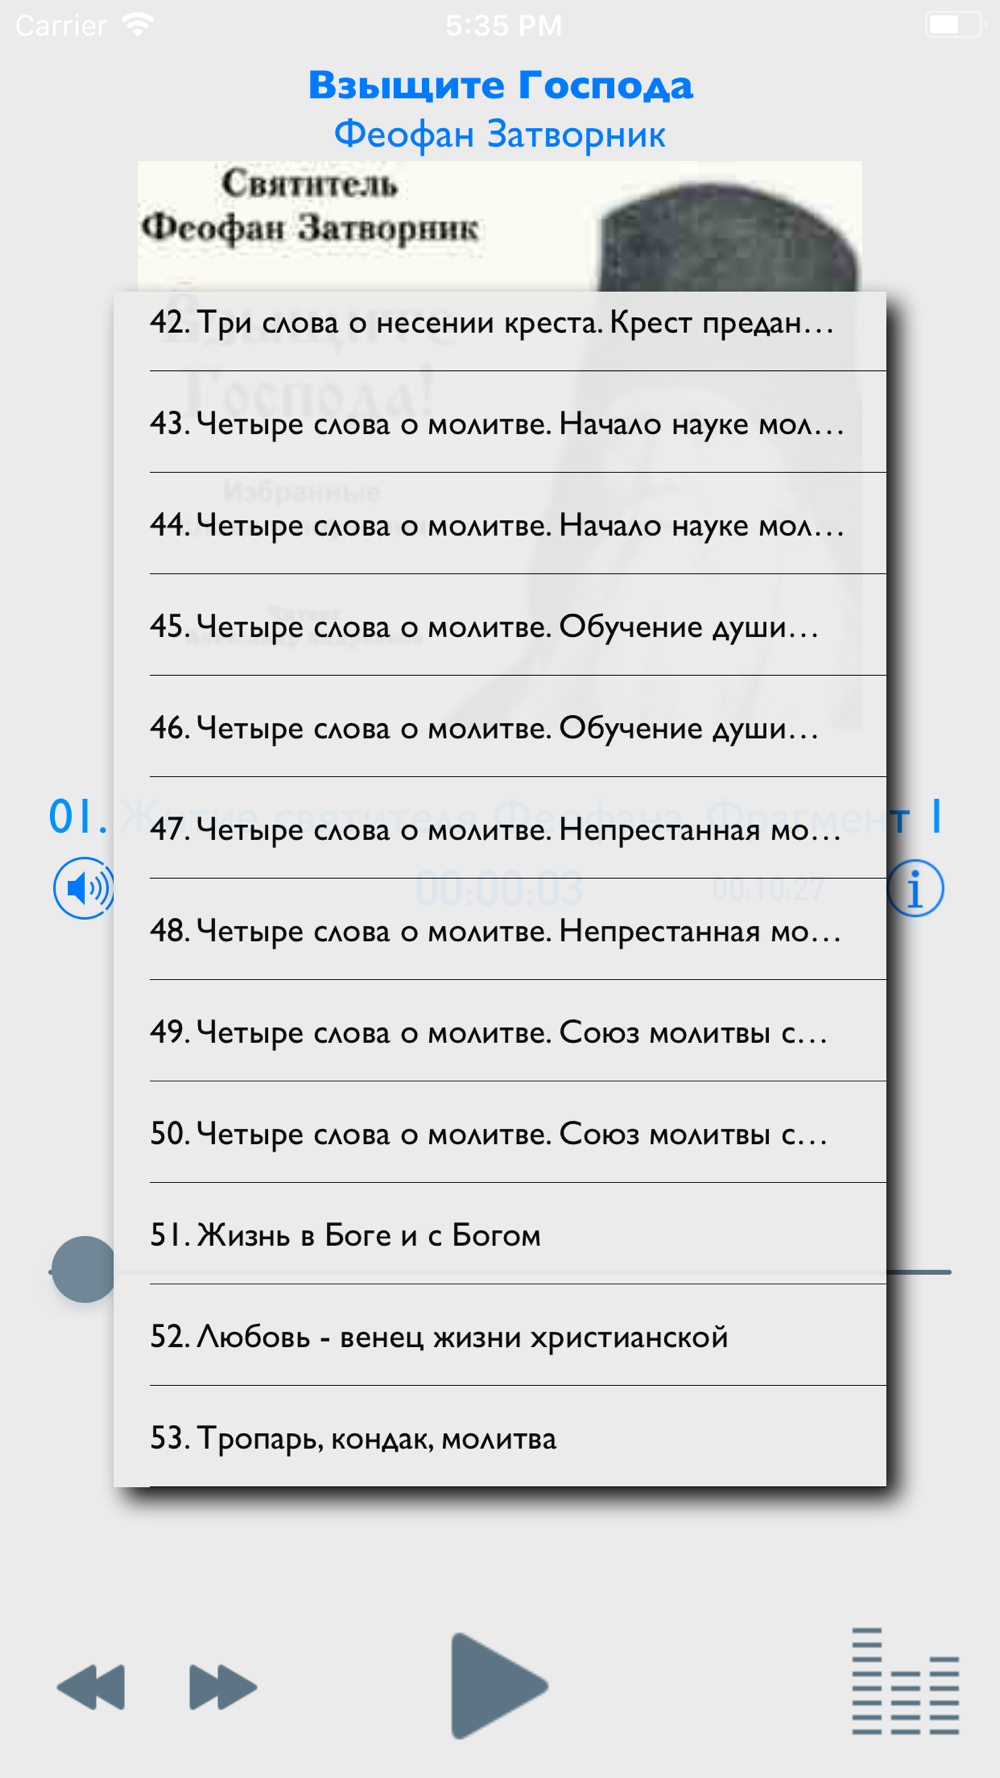Select track 50. Союз молитвы
This screenshot has width=1000, height=1778.
pos(500,1133)
